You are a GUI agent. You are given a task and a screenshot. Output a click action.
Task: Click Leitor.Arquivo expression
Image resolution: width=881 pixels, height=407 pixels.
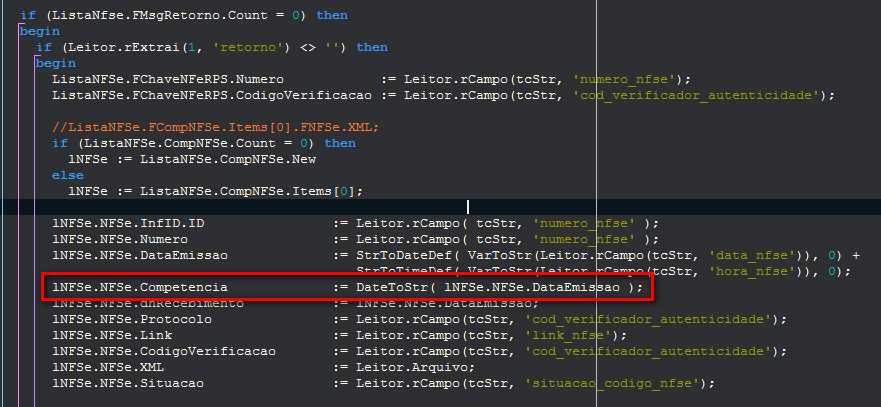[411, 368]
